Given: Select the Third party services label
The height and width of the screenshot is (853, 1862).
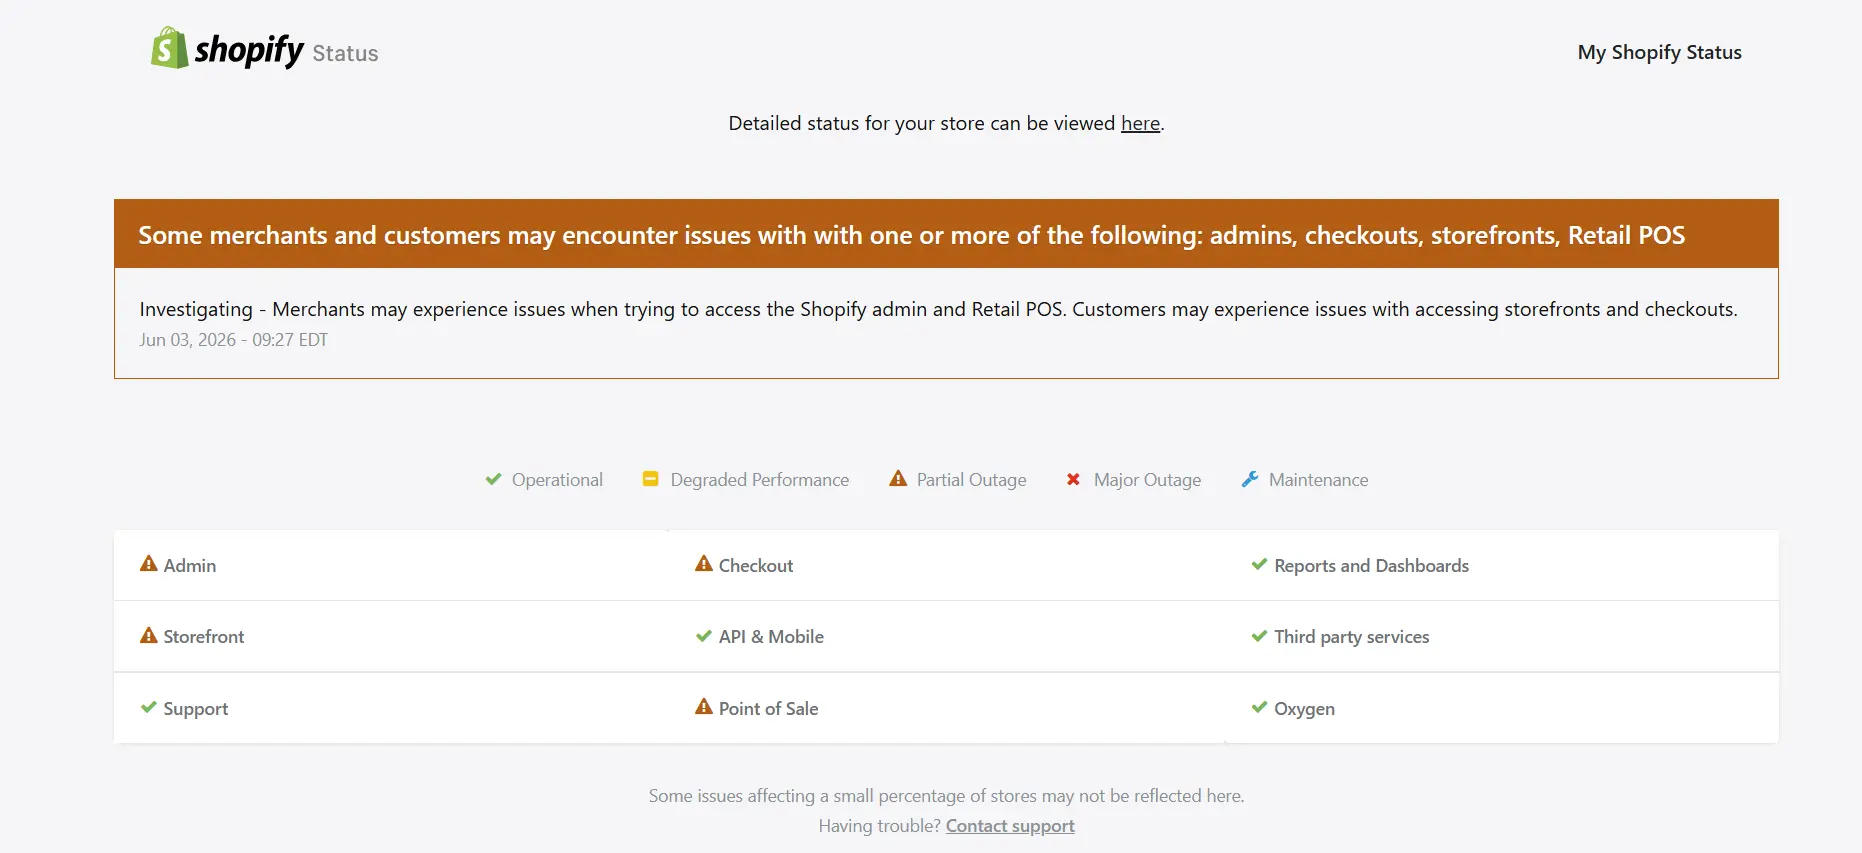Looking at the screenshot, I should pyautogui.click(x=1351, y=637).
